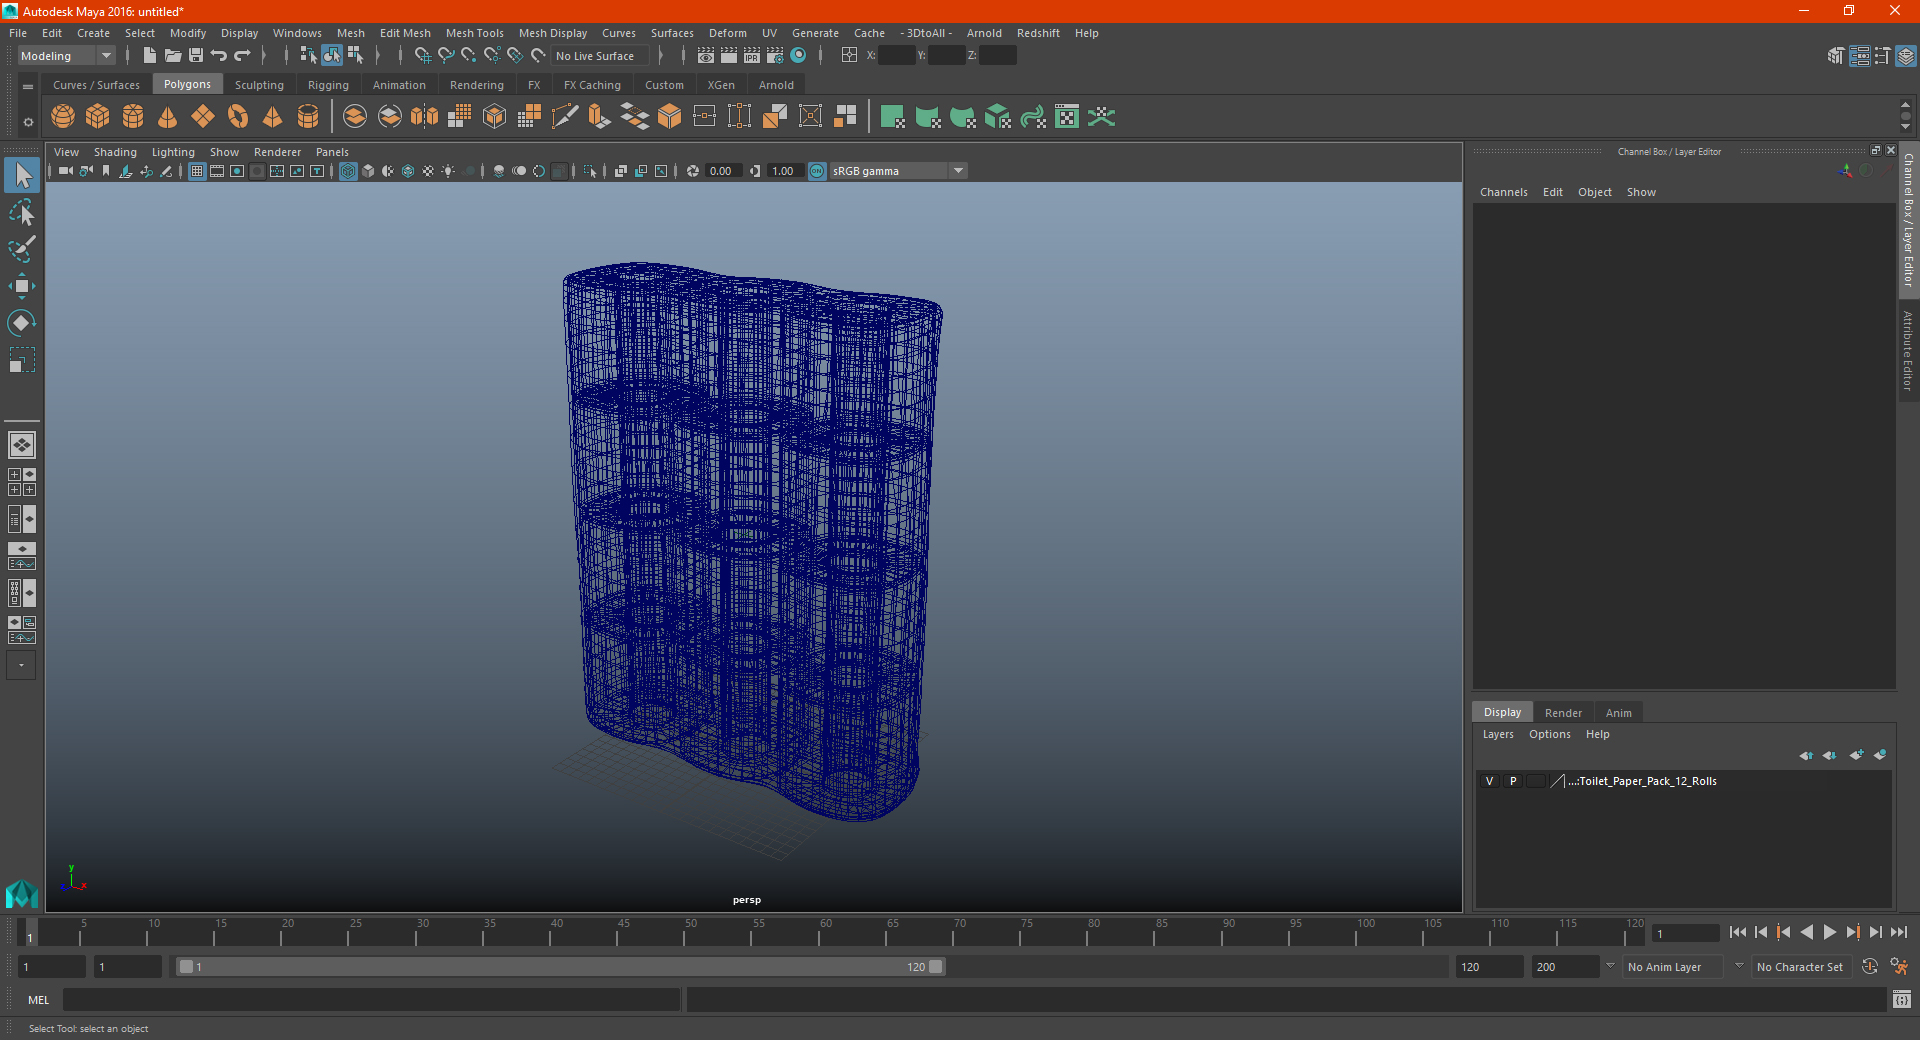Screen dimensions: 1920x1040
Task: Toggle color management ON button
Action: coord(817,171)
